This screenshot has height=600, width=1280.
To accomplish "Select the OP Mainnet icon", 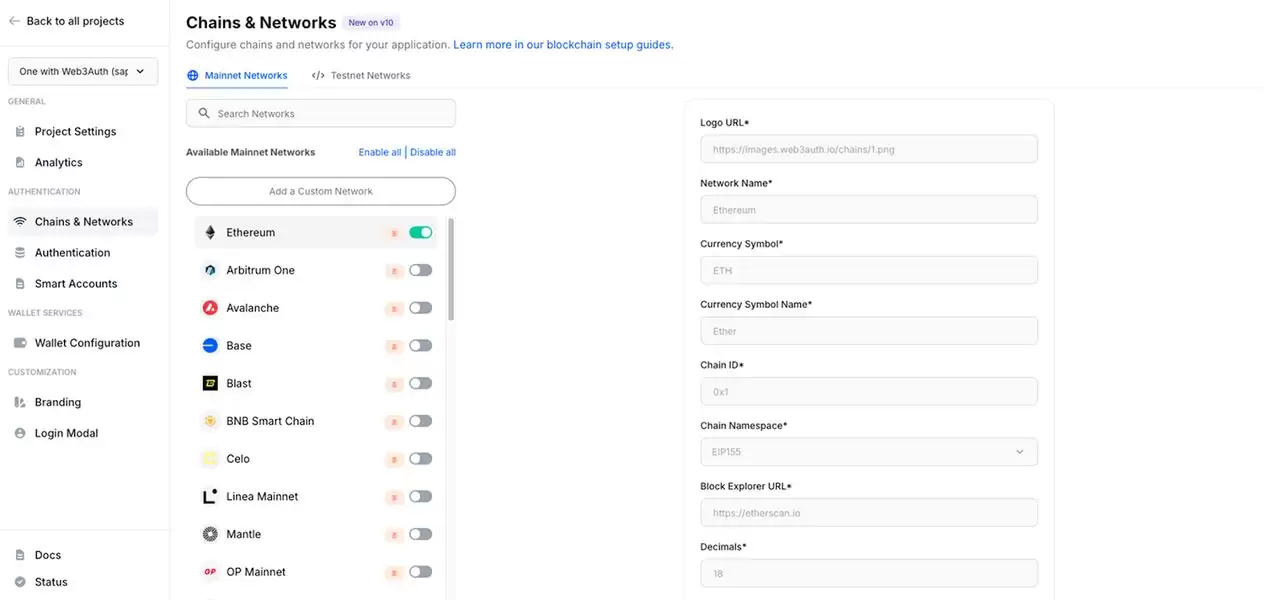I will click(x=210, y=571).
